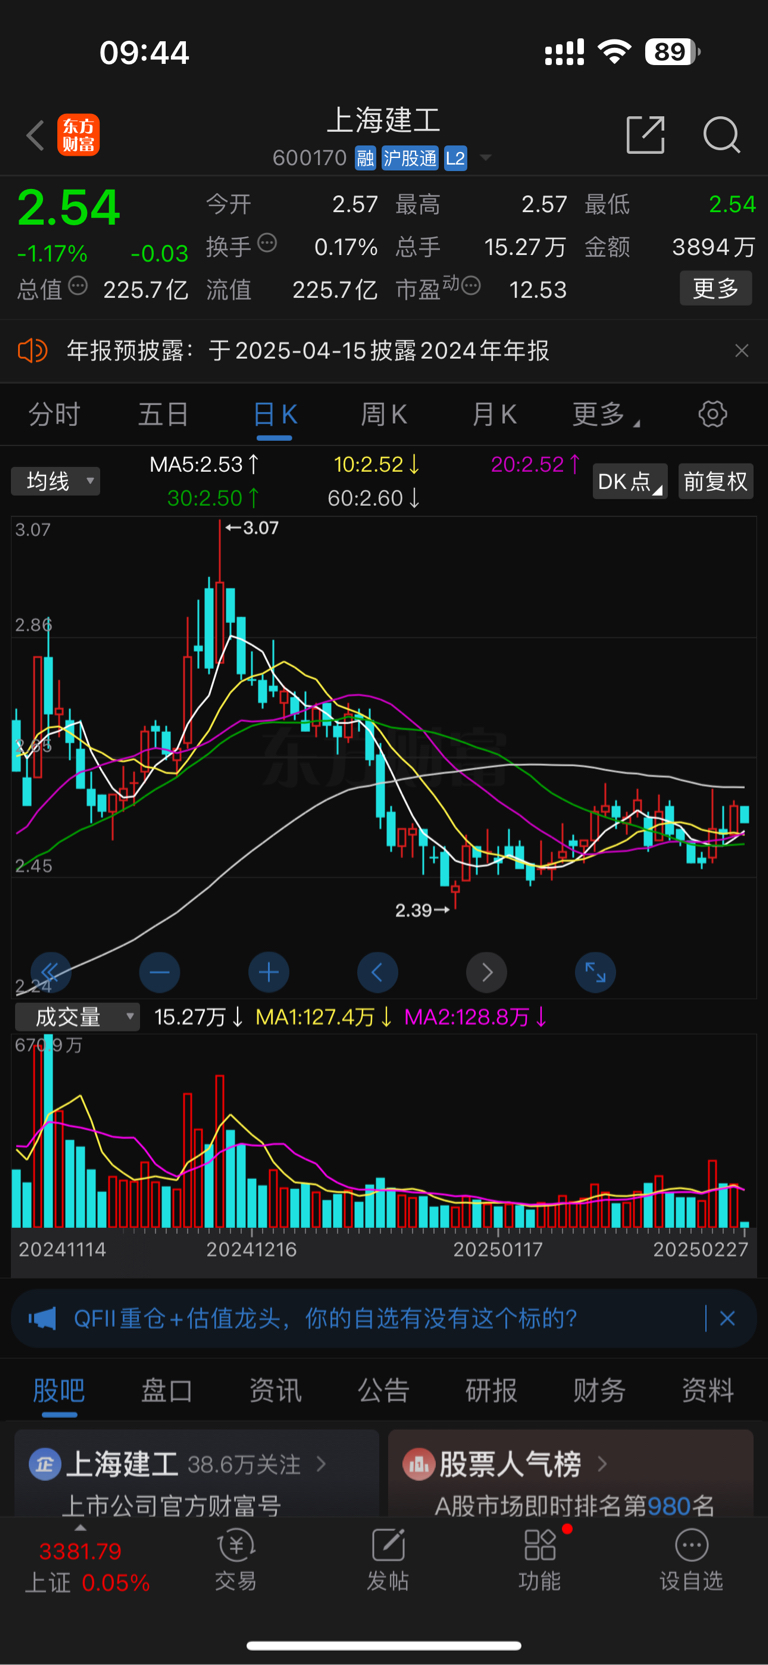Tap 设自选 watchlist icon
Viewport: 768px width, 1665px height.
691,1560
